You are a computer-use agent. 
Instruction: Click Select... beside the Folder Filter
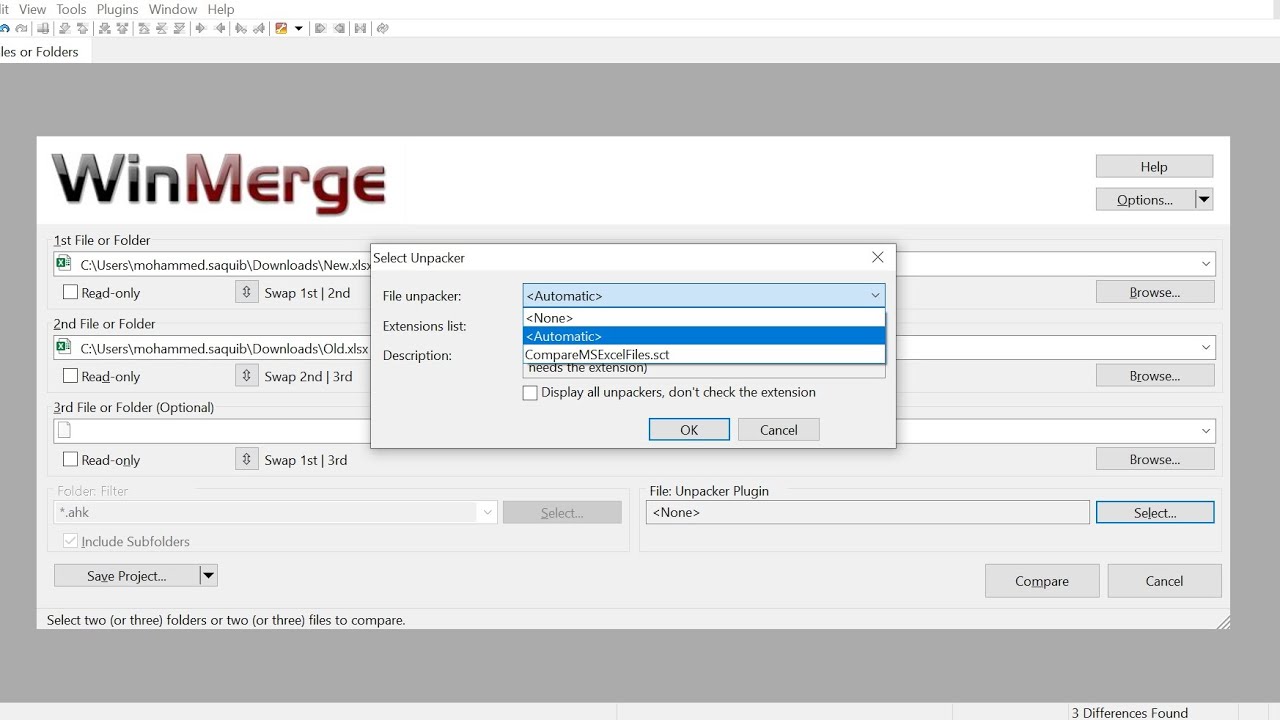coord(562,512)
